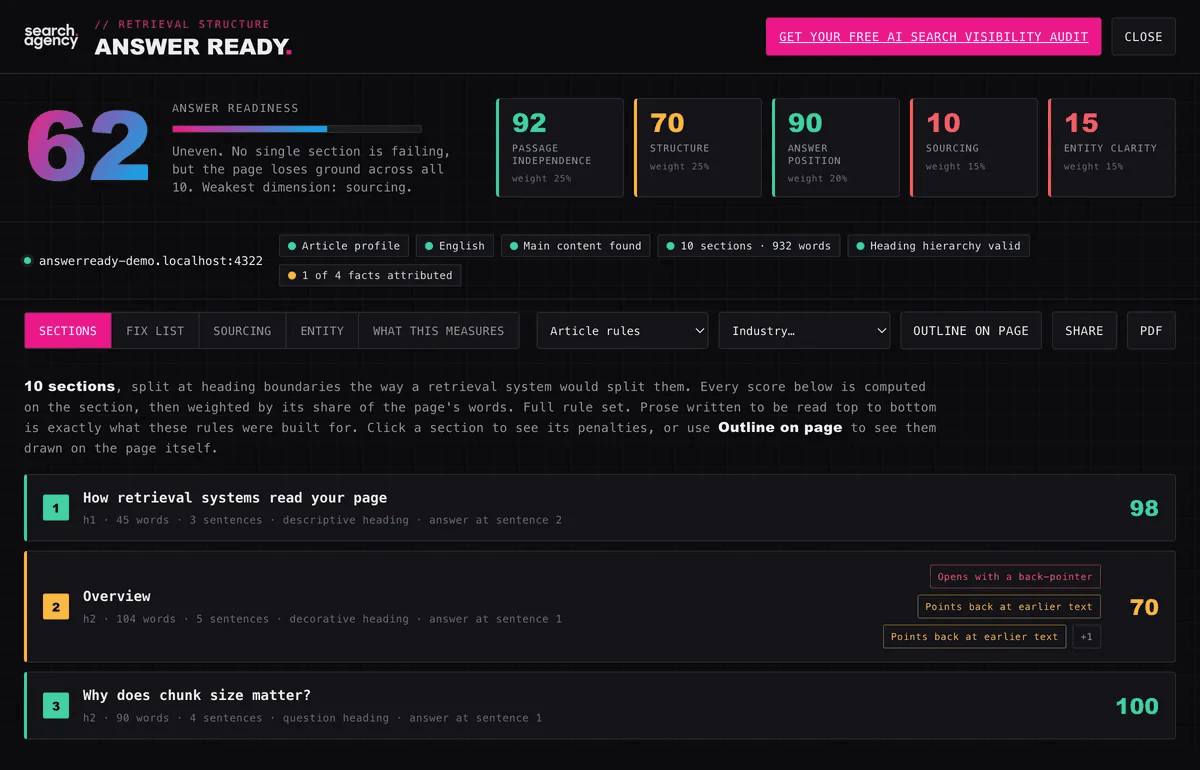Toggle Outline on Page button
This screenshot has width=1200, height=770.
pos(971,331)
